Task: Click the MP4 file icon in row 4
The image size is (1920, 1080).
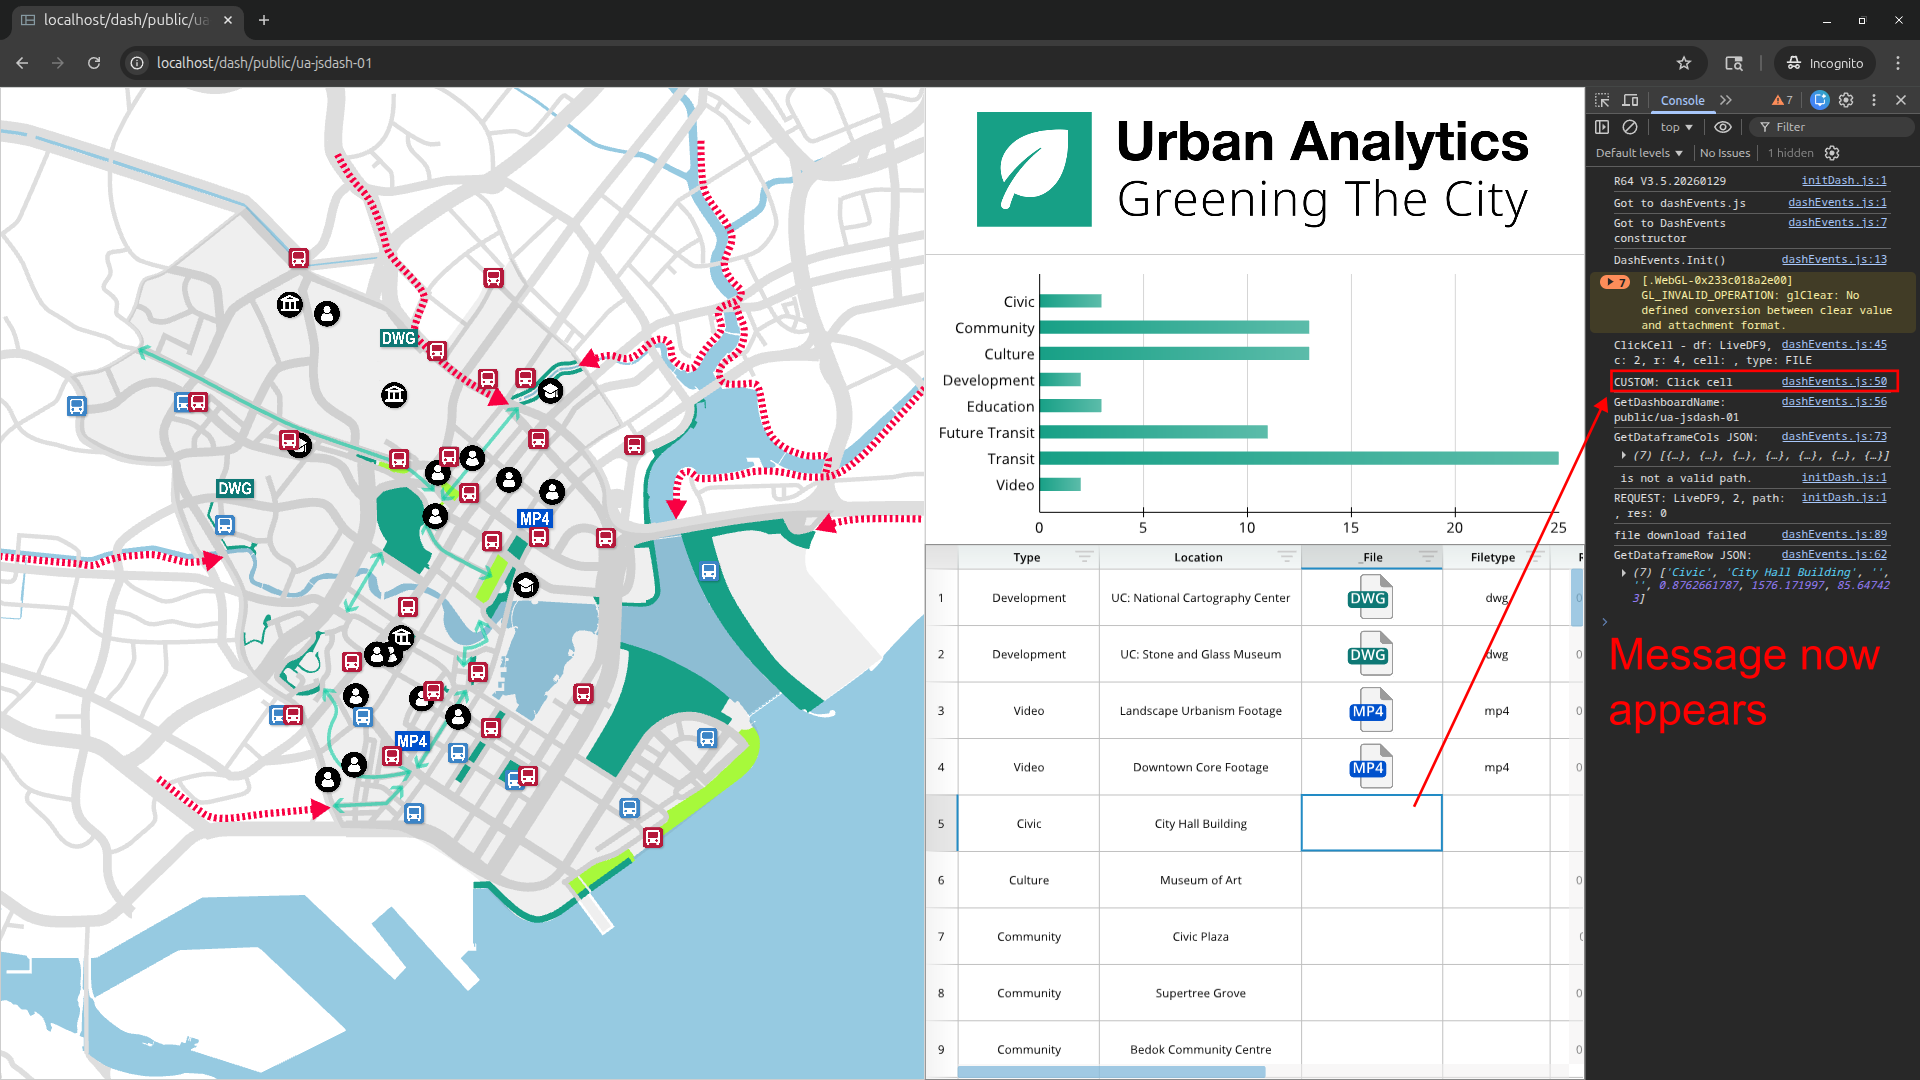Action: [x=1369, y=767]
